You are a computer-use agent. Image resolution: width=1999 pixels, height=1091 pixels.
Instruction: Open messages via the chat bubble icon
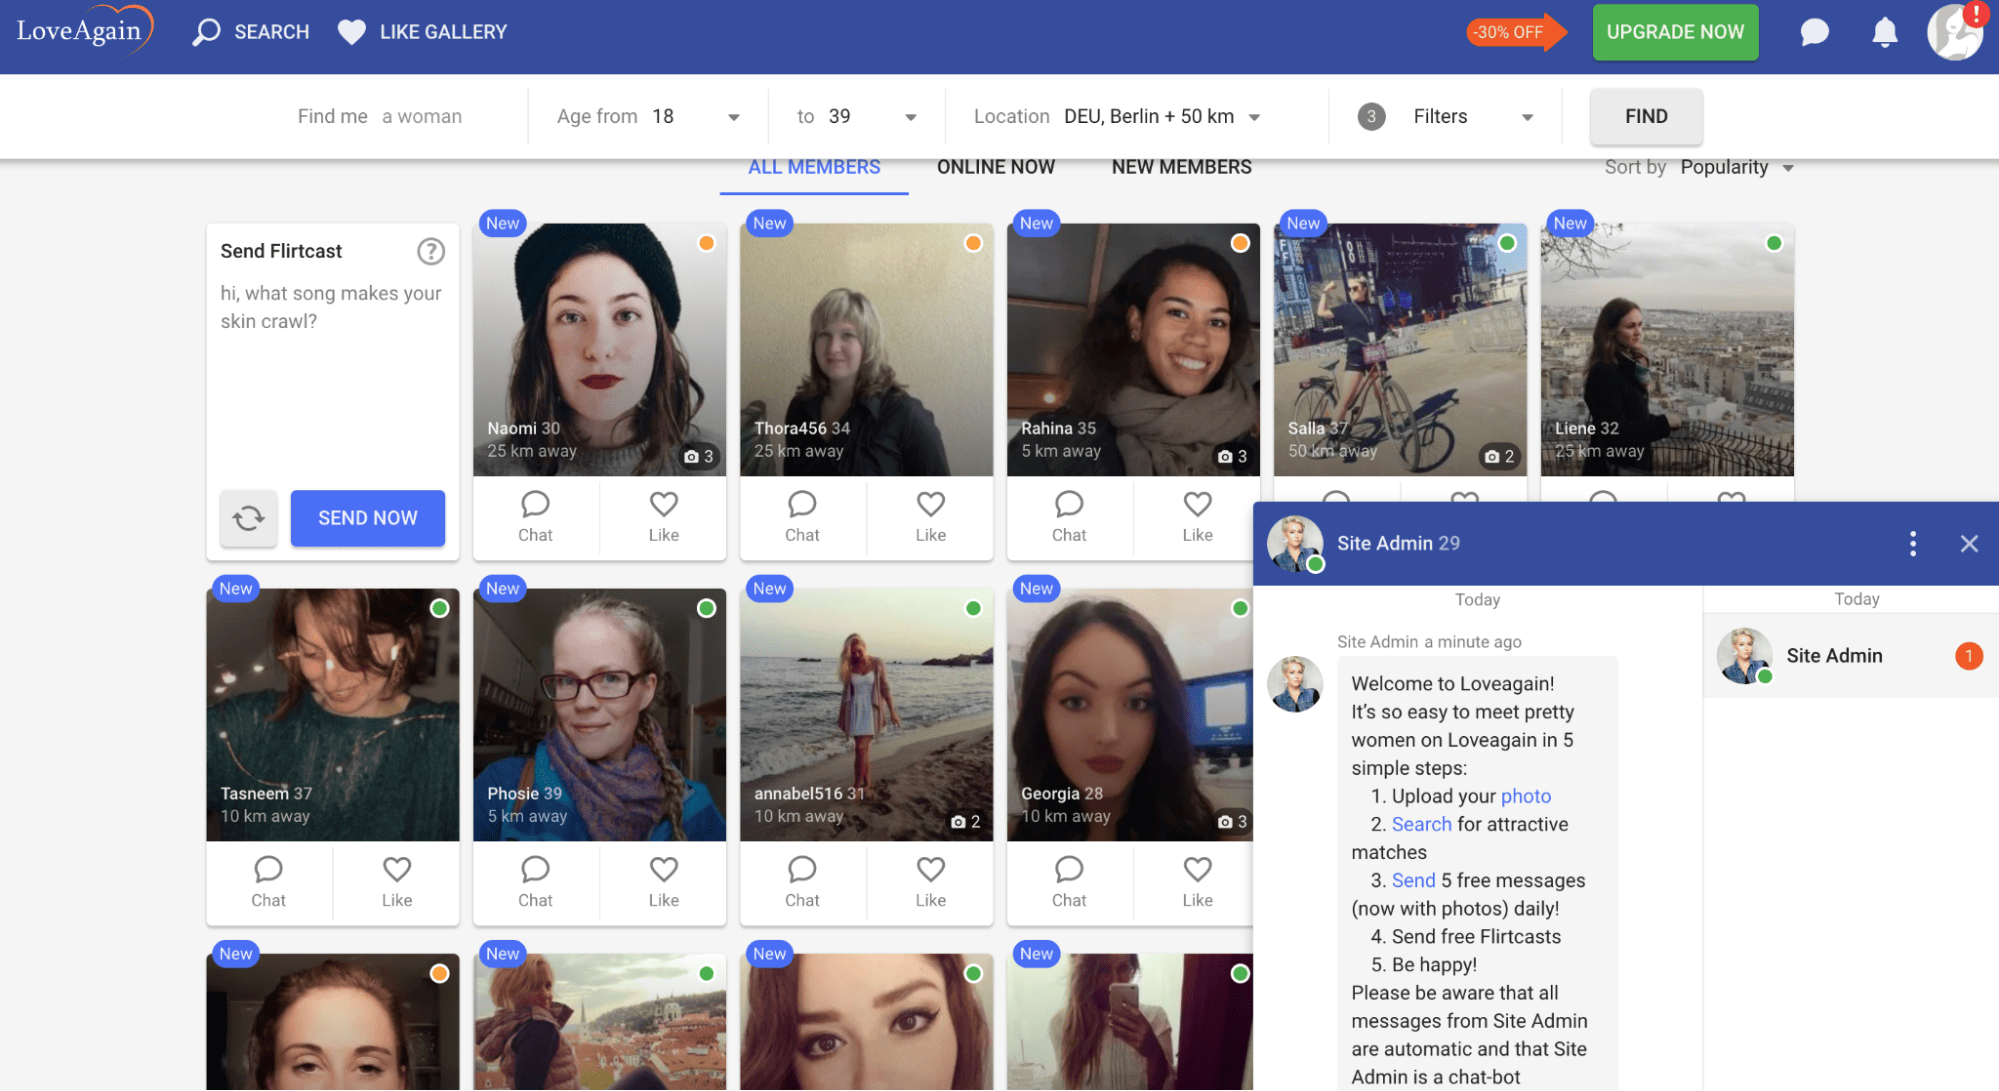point(1813,32)
